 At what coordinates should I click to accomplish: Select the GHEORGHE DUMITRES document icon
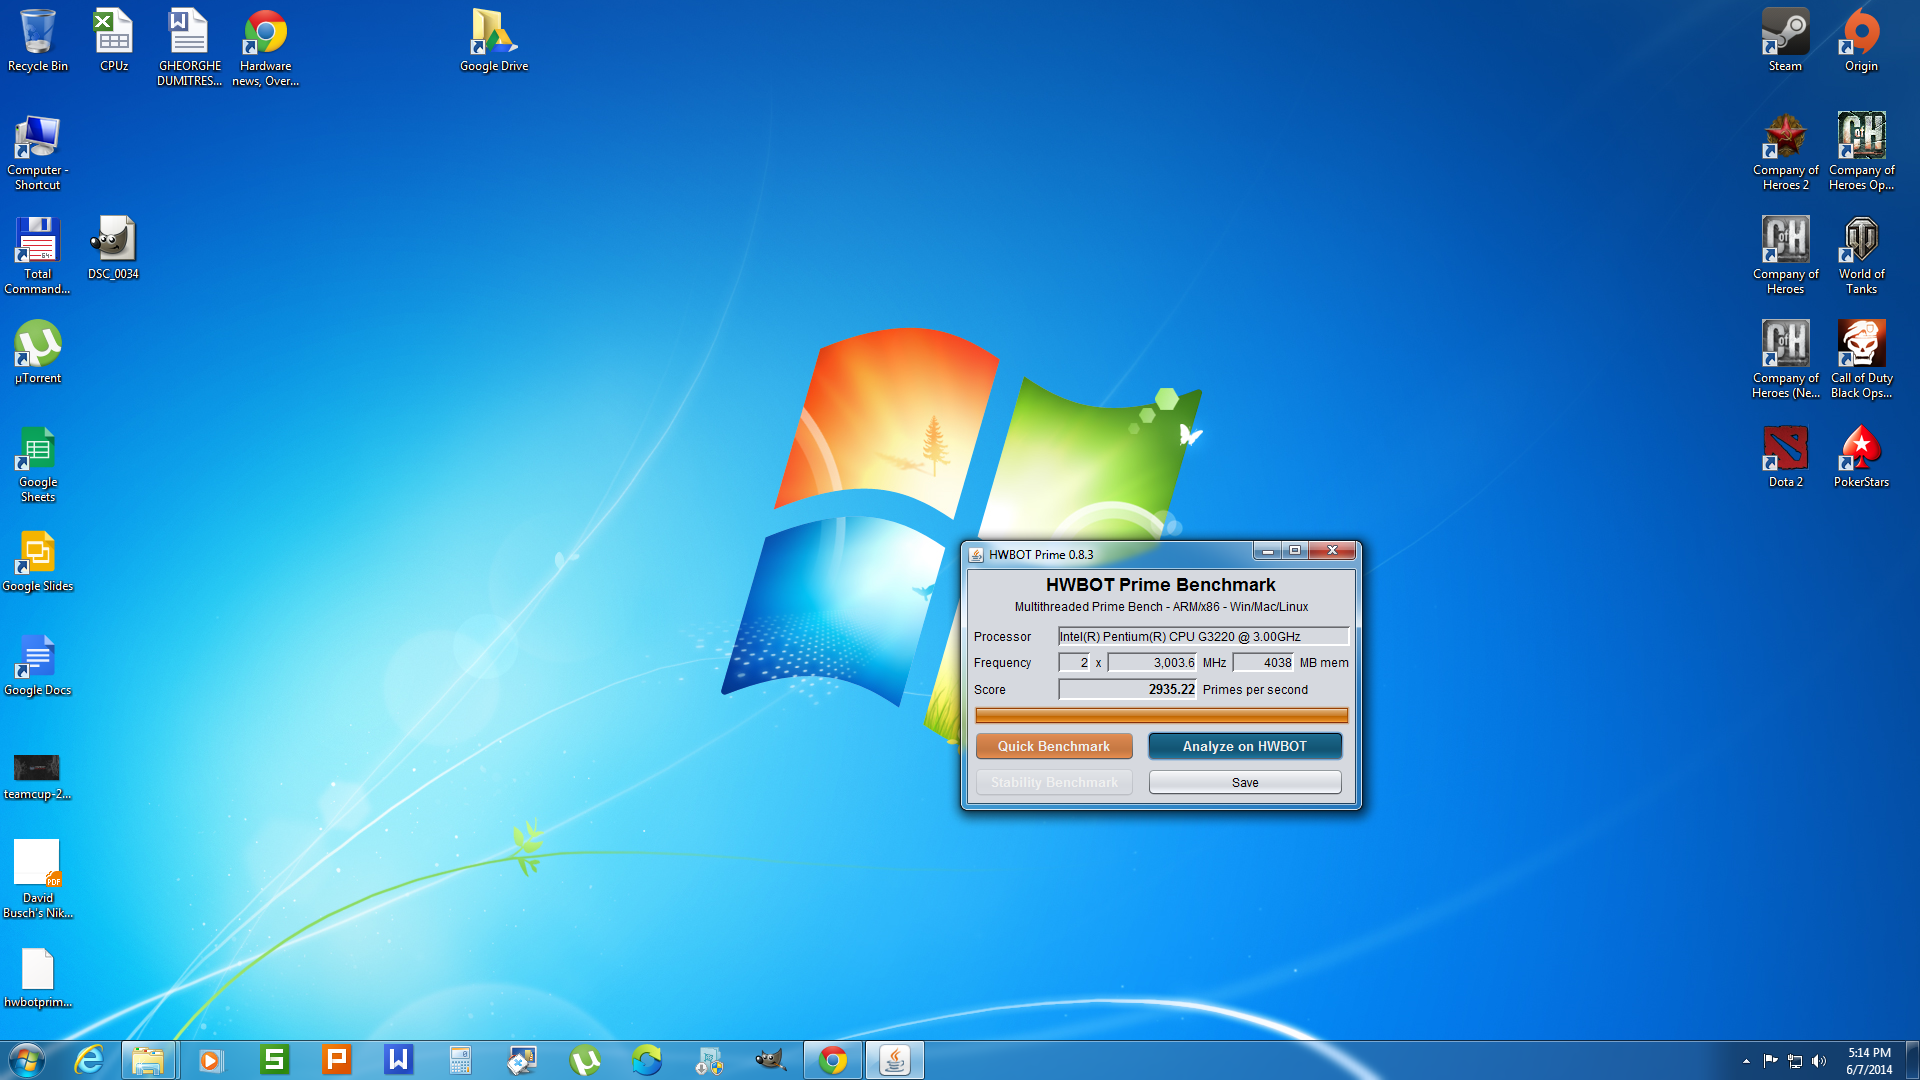pyautogui.click(x=189, y=48)
